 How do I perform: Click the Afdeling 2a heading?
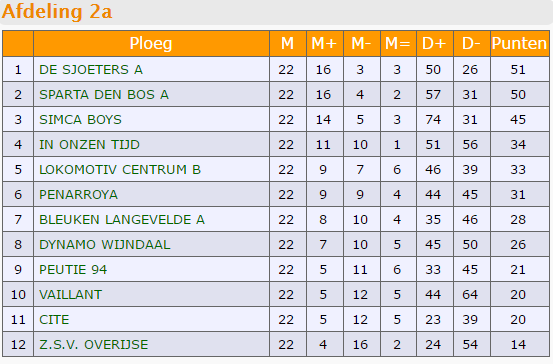click(57, 11)
